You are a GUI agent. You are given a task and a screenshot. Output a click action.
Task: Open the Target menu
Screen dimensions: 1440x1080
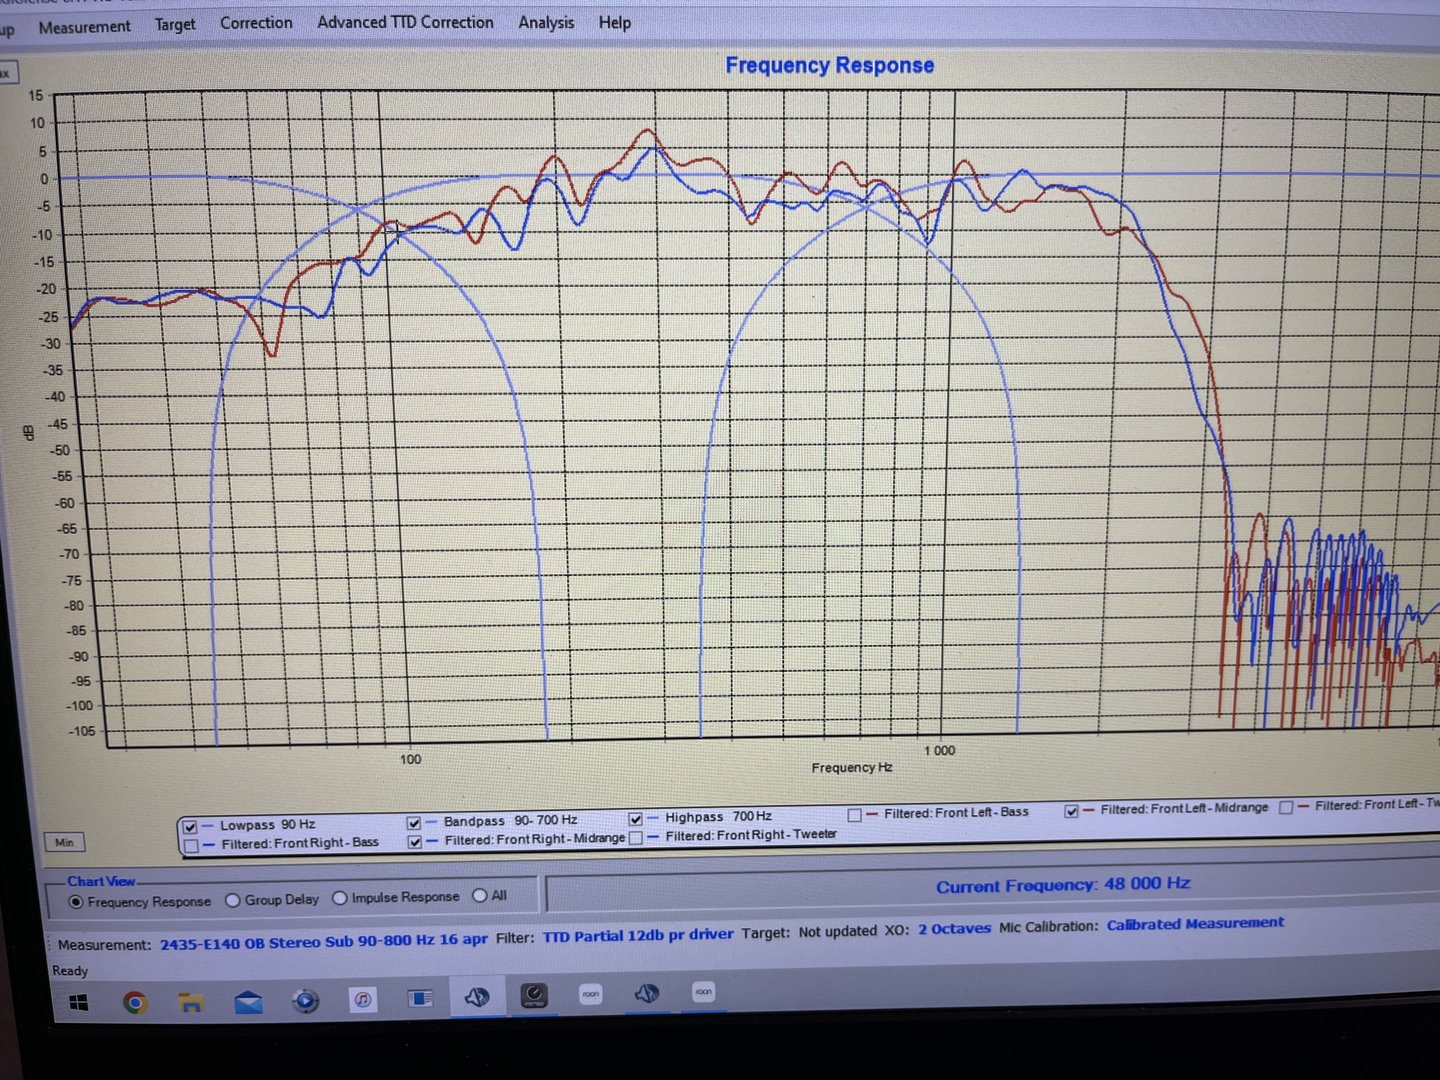tap(175, 25)
